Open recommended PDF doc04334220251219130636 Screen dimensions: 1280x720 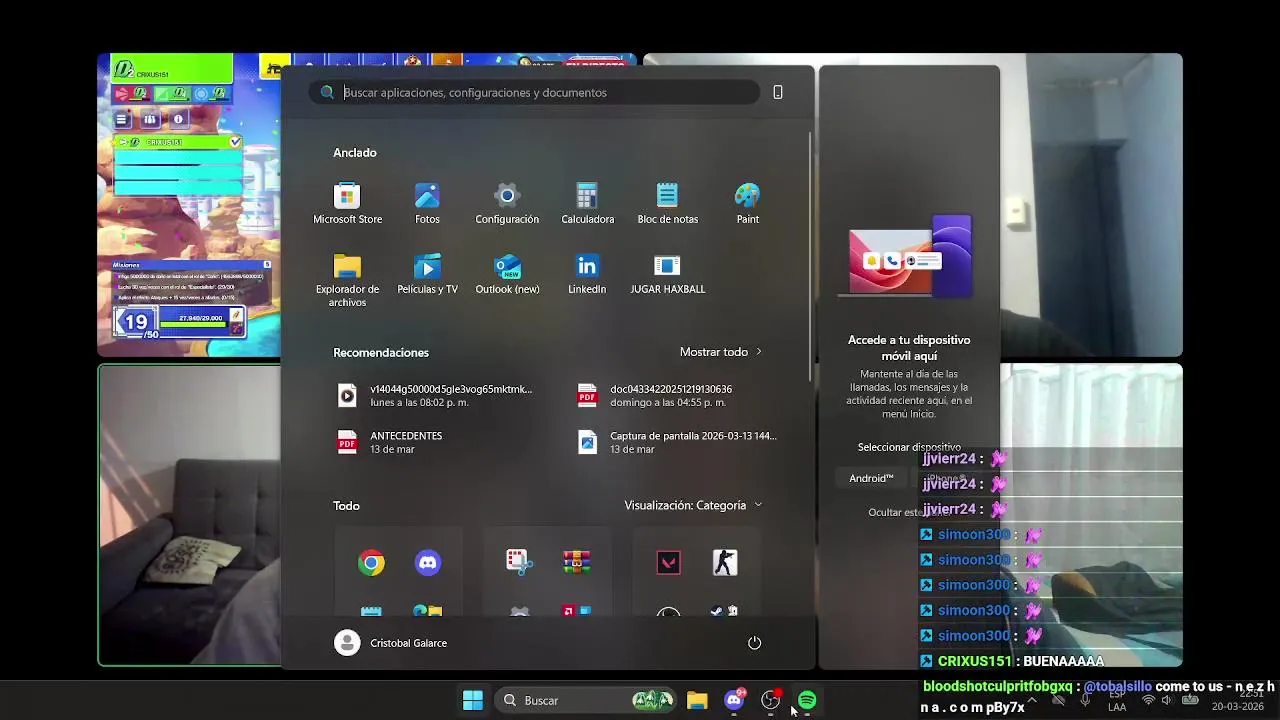[x=655, y=395]
